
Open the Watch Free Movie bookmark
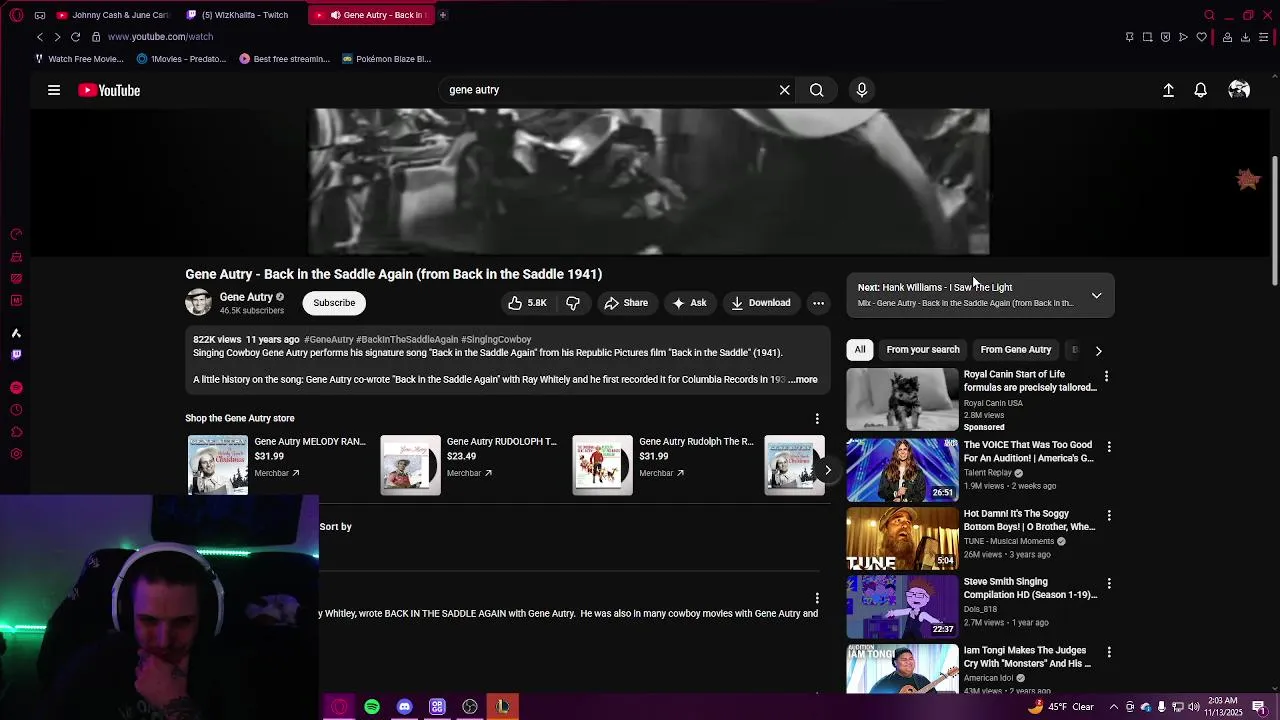pos(79,59)
